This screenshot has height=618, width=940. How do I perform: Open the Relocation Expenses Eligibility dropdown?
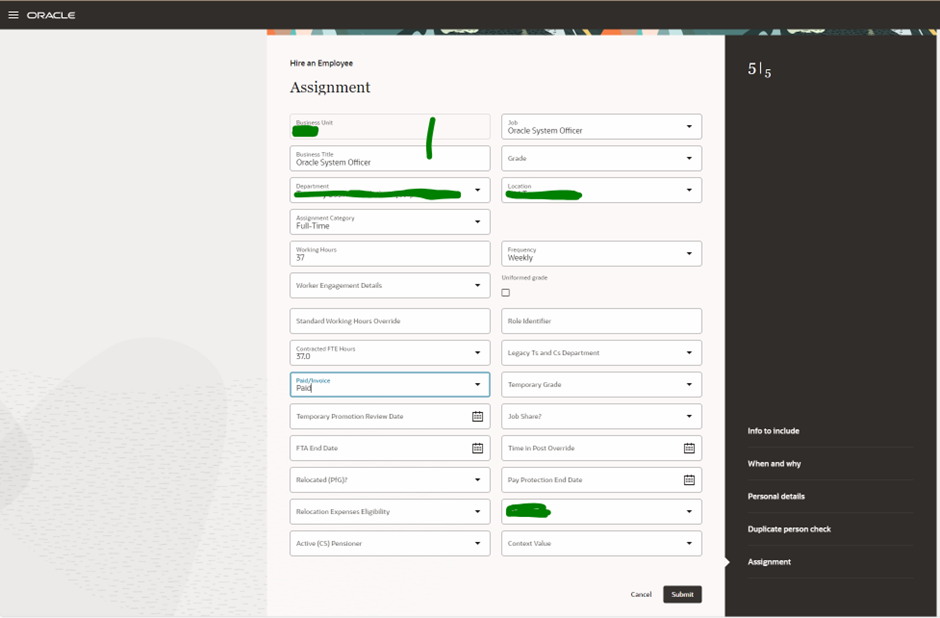(x=478, y=511)
